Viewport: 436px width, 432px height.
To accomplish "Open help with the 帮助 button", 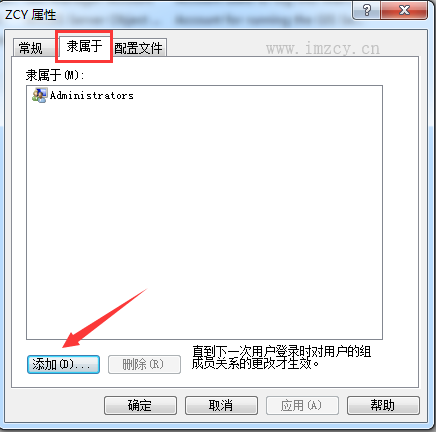I will pyautogui.click(x=383, y=405).
